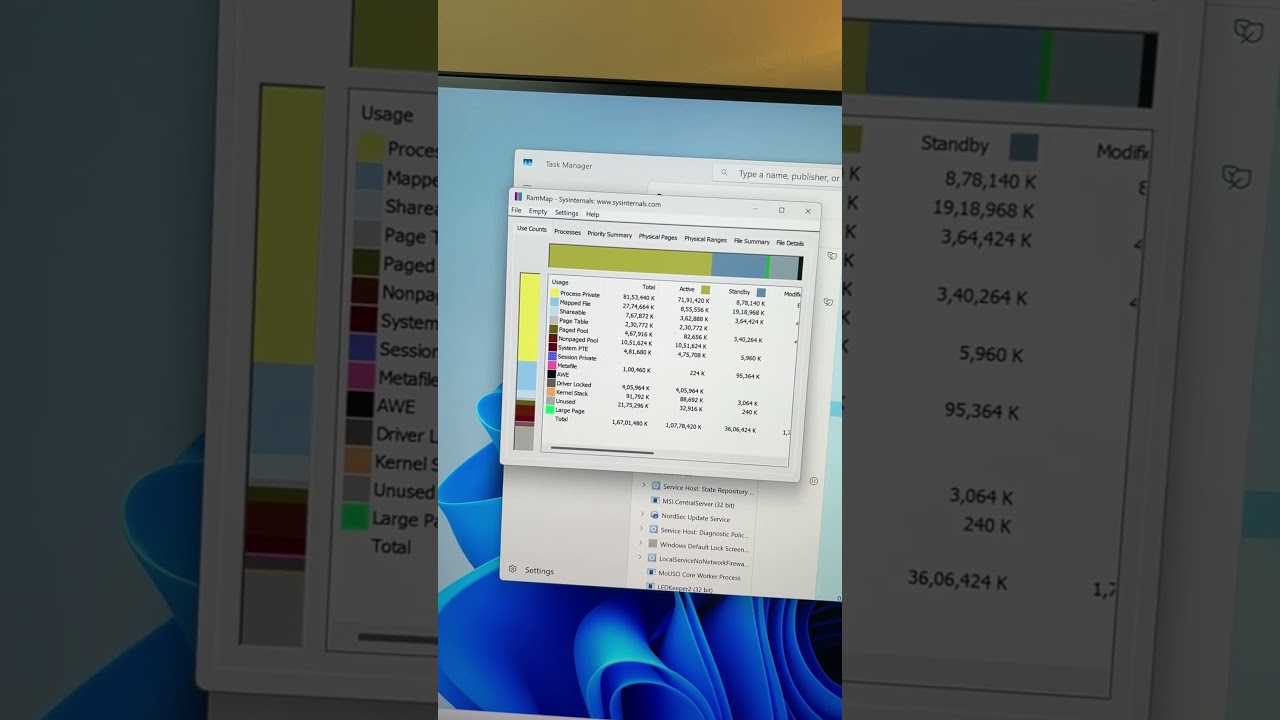1280x720 pixels.
Task: Click the Standby column header
Action: (x=739, y=292)
